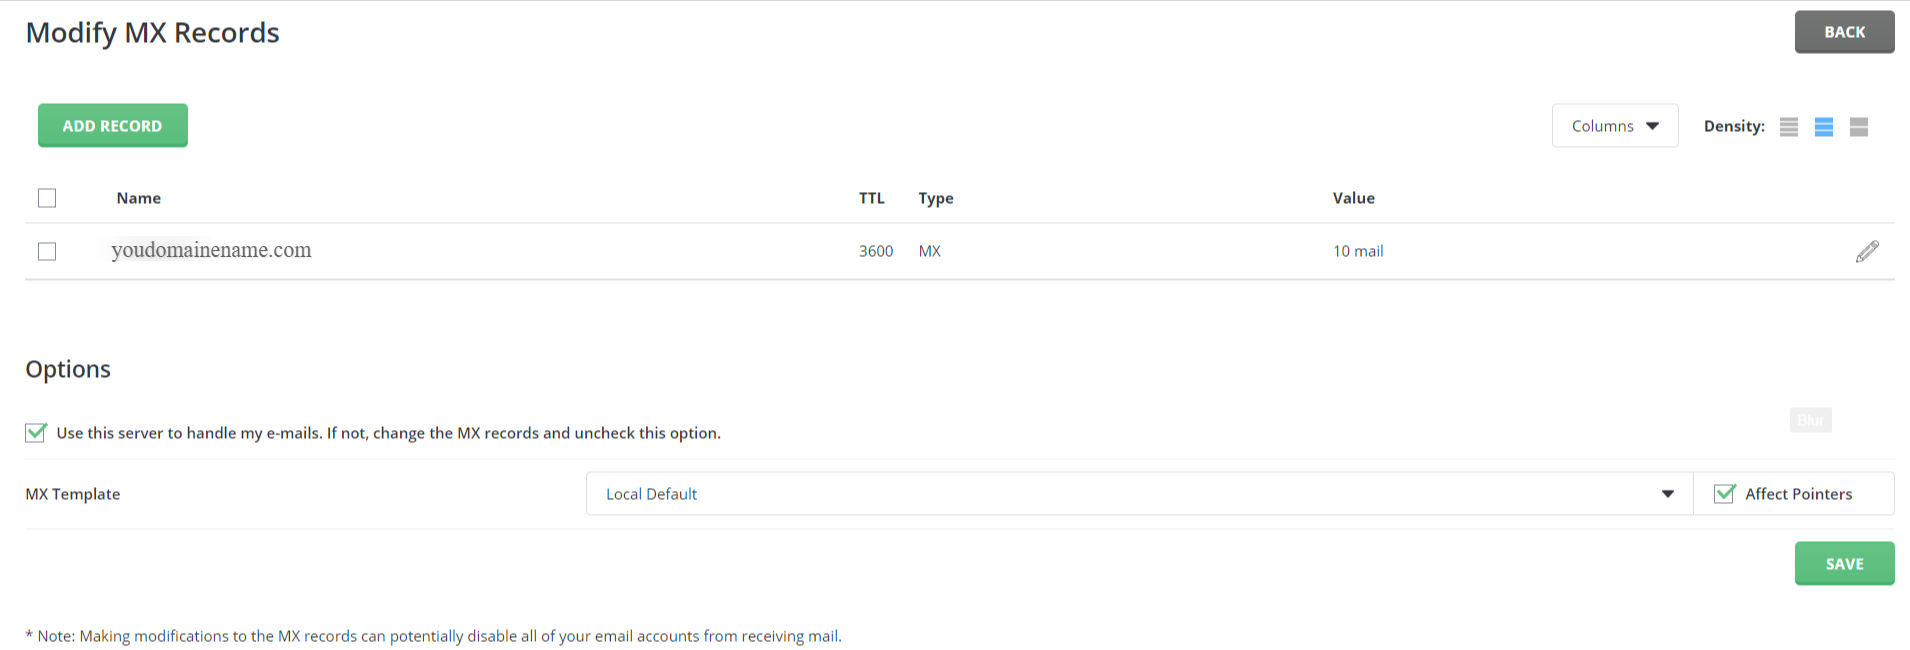This screenshot has width=1910, height=650.
Task: Click the SAVE button
Action: (1844, 564)
